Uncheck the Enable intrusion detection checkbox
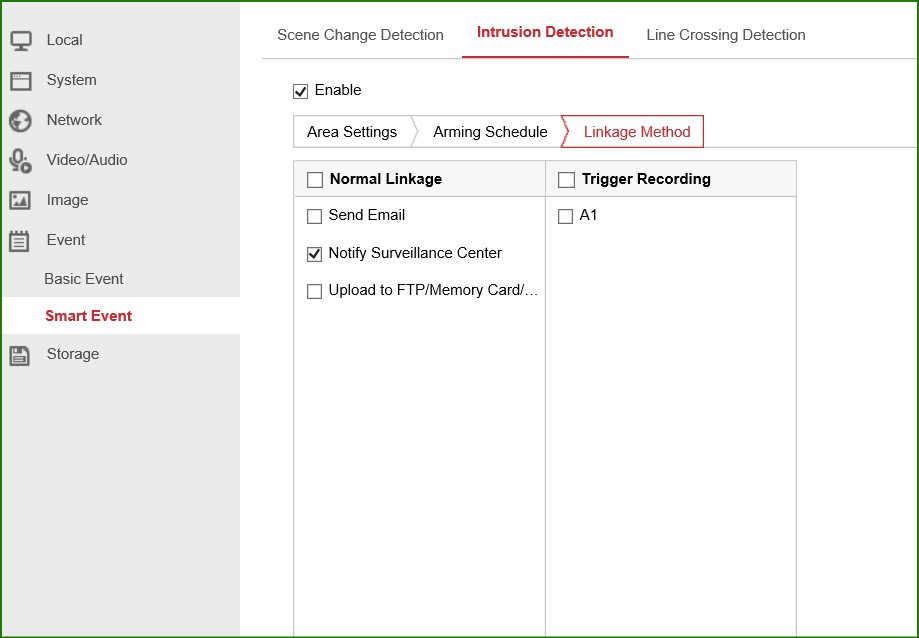The height and width of the screenshot is (638, 919). pyautogui.click(x=300, y=91)
